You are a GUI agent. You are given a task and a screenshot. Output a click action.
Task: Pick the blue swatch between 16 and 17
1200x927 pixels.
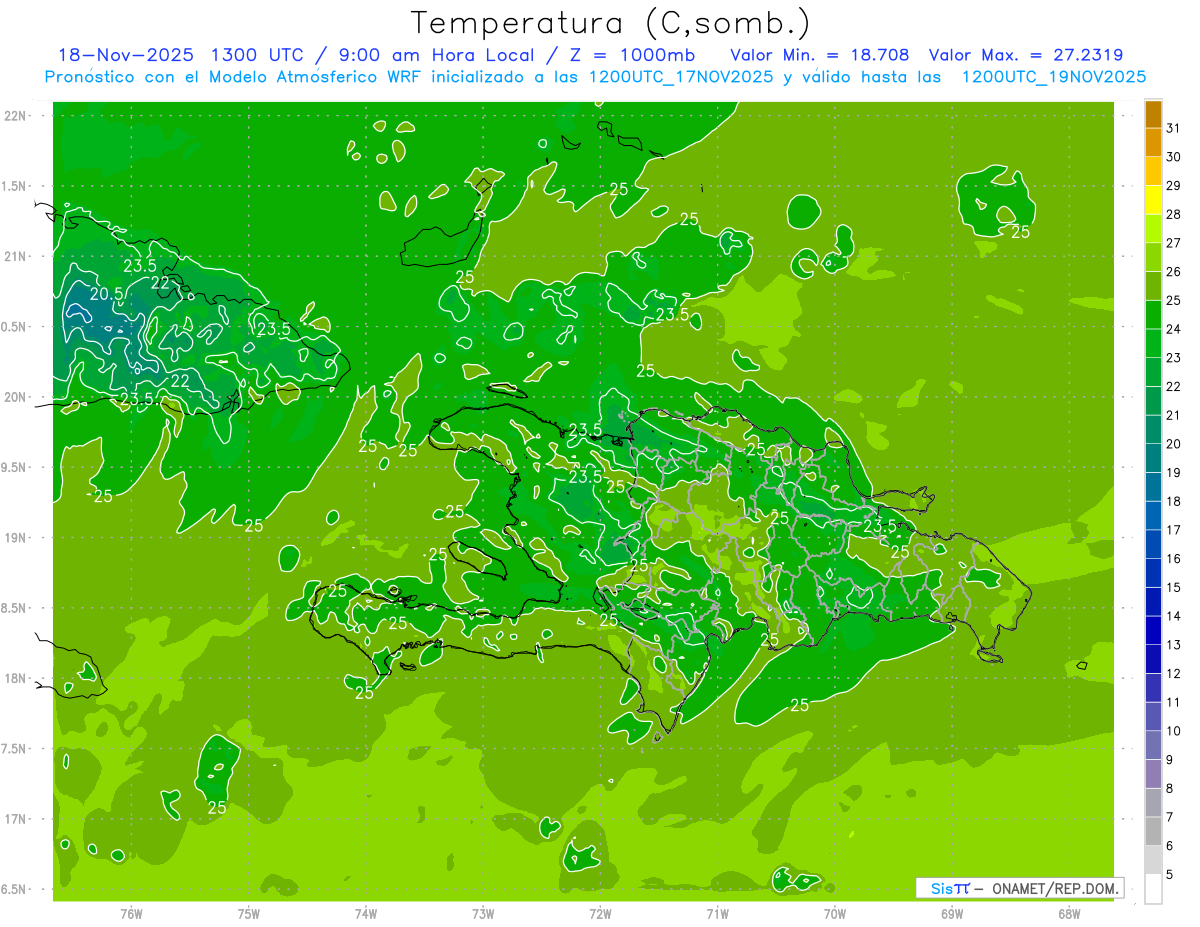coord(1154,545)
